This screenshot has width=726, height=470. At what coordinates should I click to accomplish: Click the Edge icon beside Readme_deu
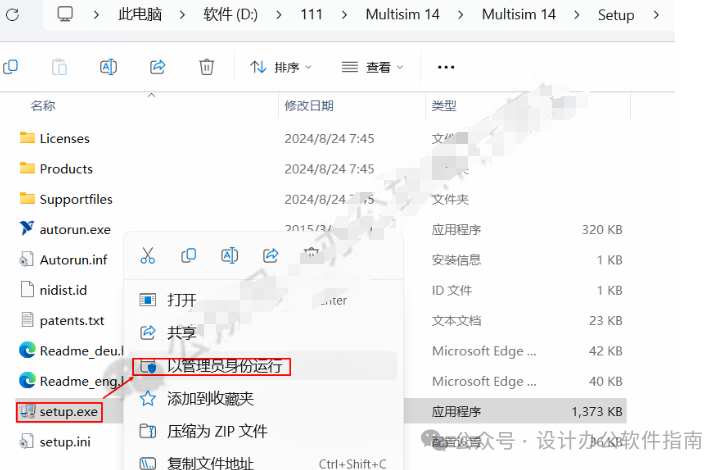pyautogui.click(x=27, y=350)
